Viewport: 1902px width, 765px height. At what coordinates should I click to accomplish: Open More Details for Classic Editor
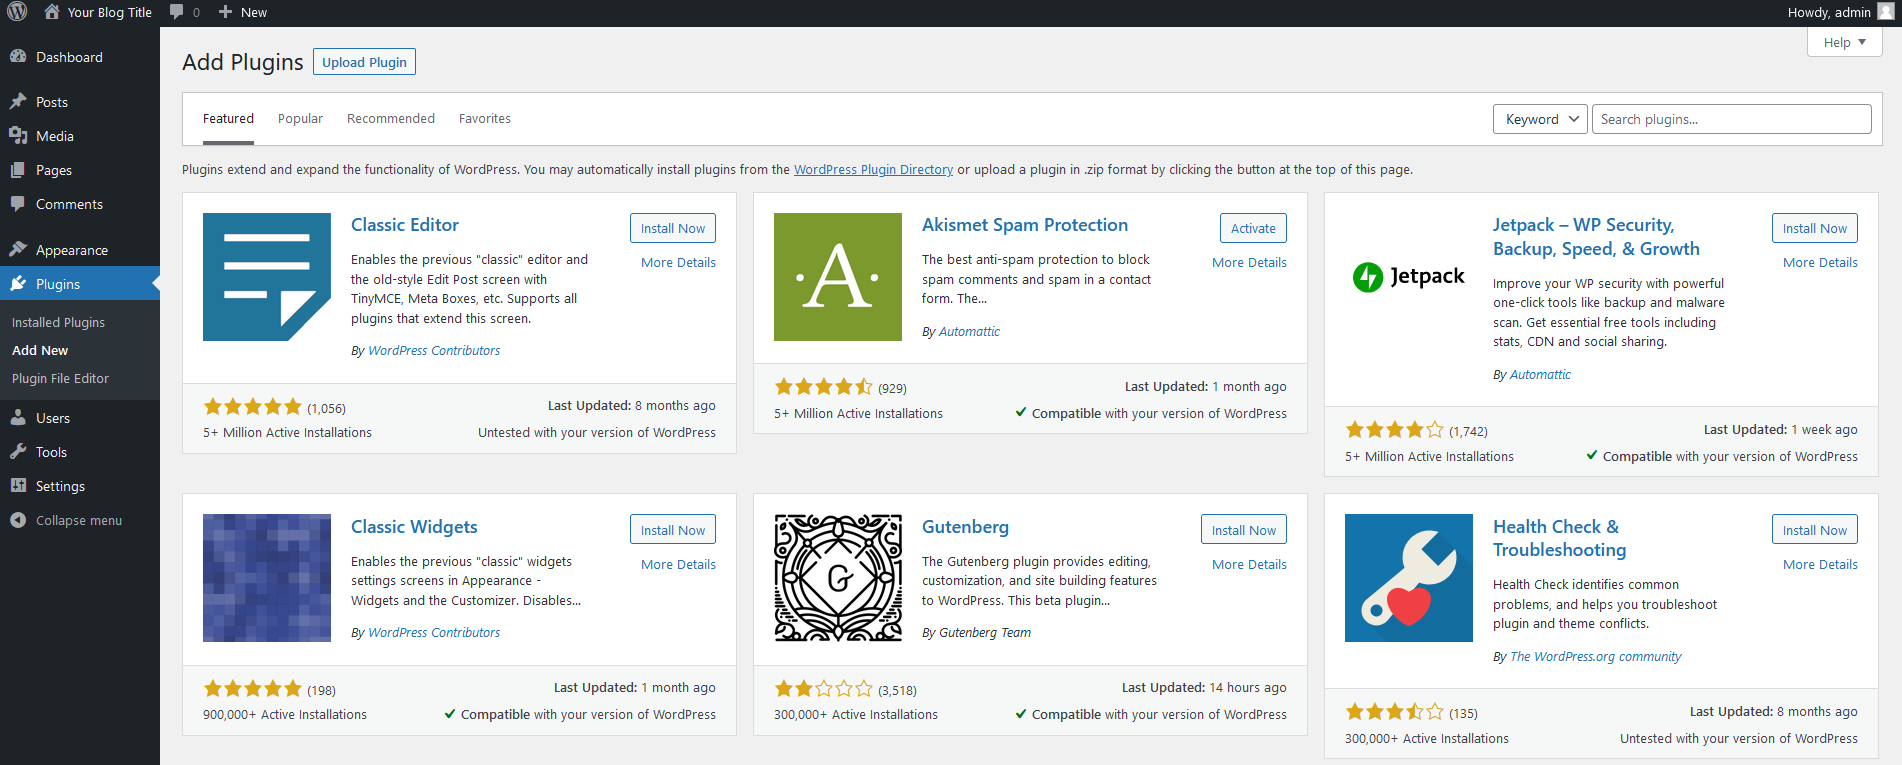tap(678, 262)
